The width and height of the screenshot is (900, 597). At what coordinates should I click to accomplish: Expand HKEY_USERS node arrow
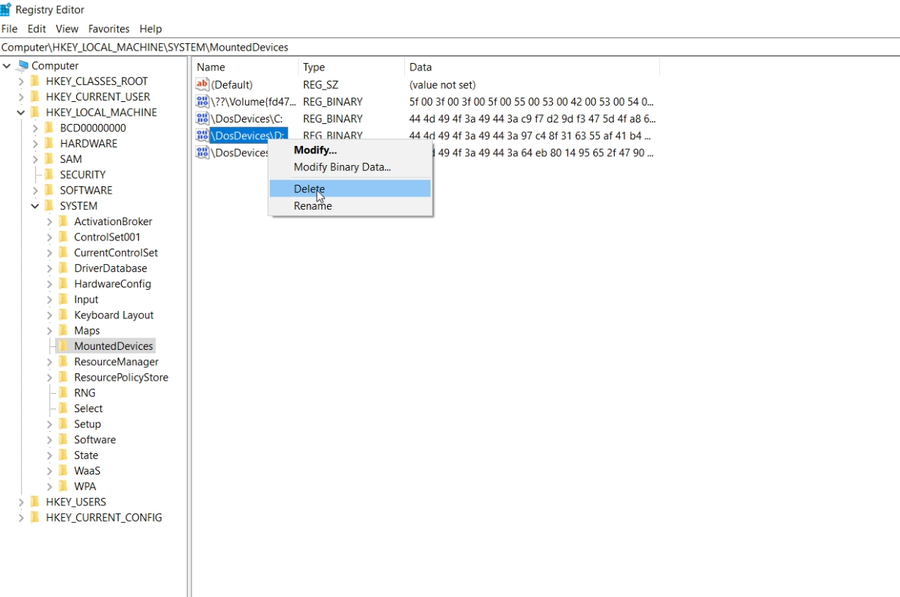21,502
